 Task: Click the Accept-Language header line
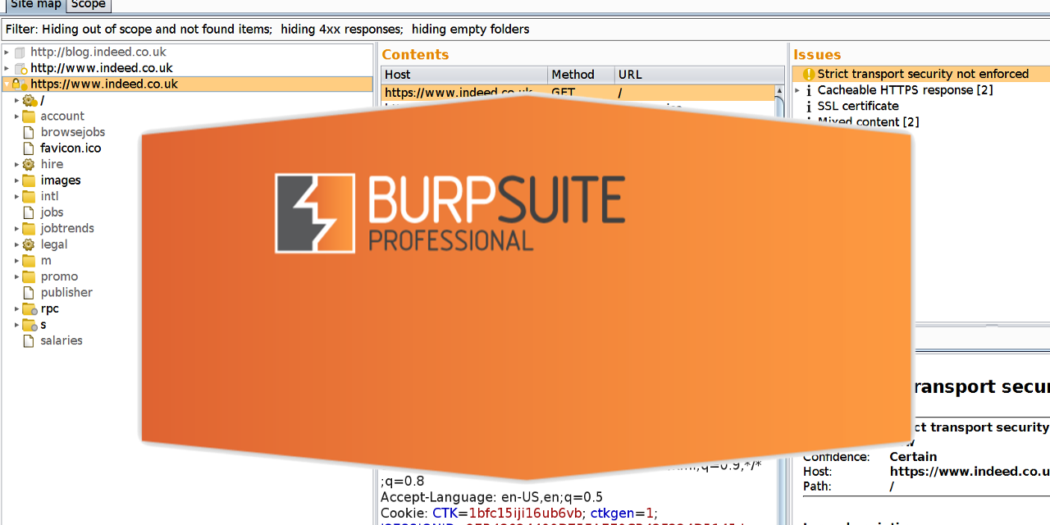click(492, 497)
